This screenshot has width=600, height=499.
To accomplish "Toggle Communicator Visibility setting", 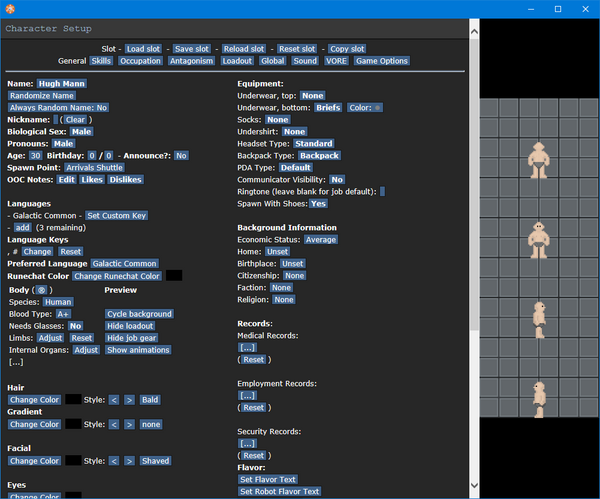I will [337, 180].
